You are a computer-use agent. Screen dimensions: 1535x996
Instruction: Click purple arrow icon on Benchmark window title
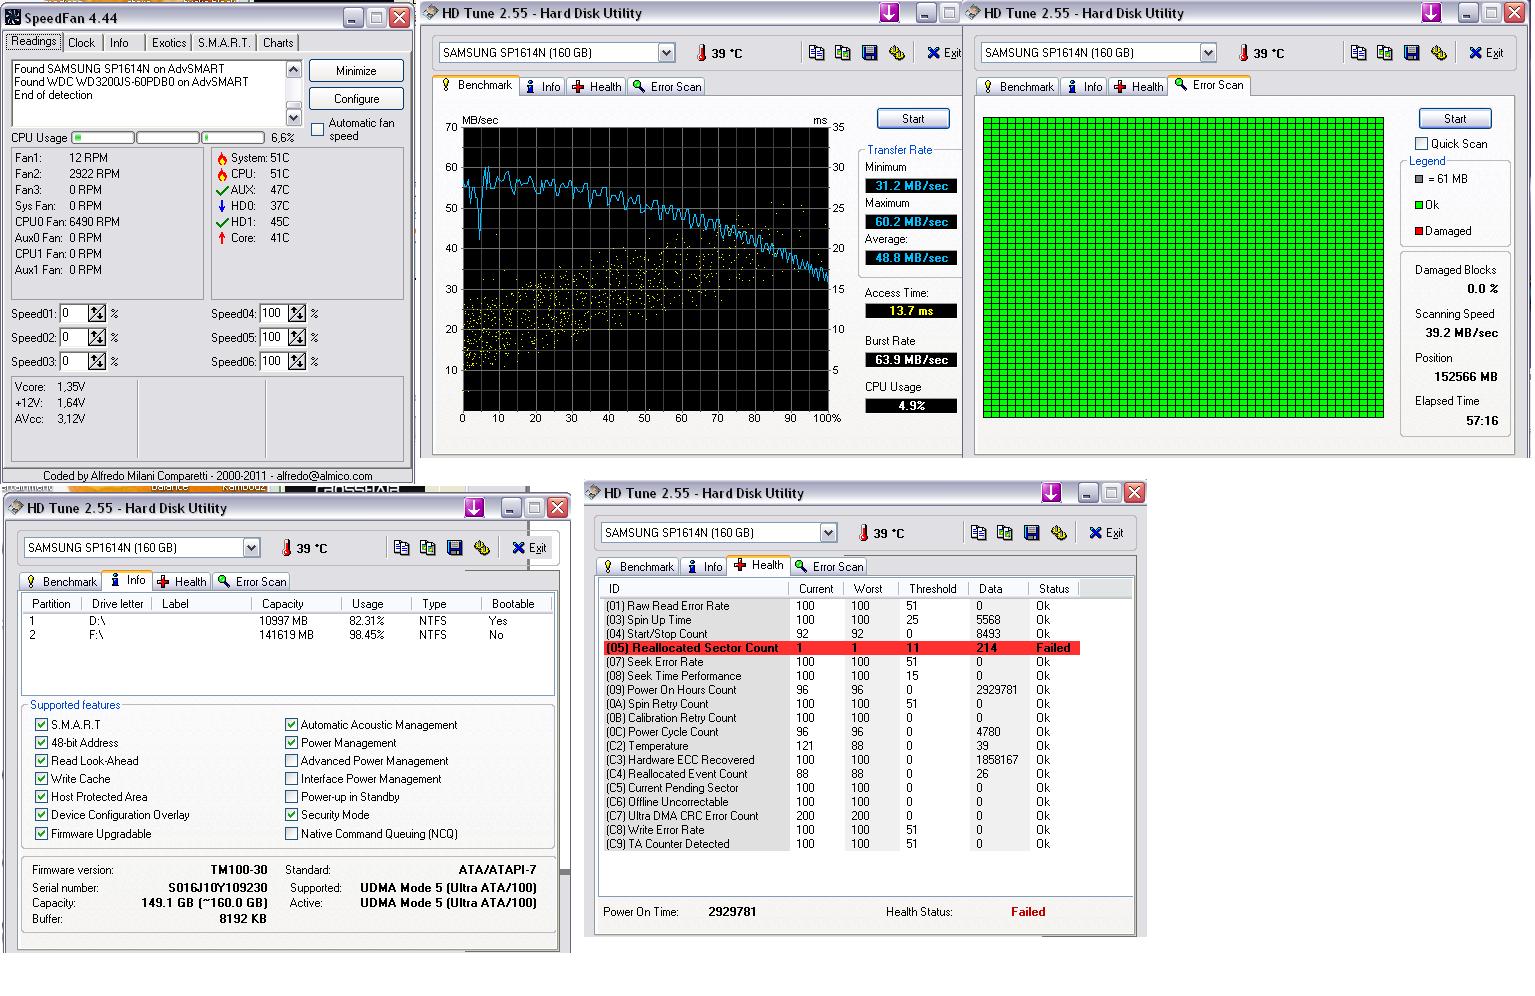[x=889, y=13]
